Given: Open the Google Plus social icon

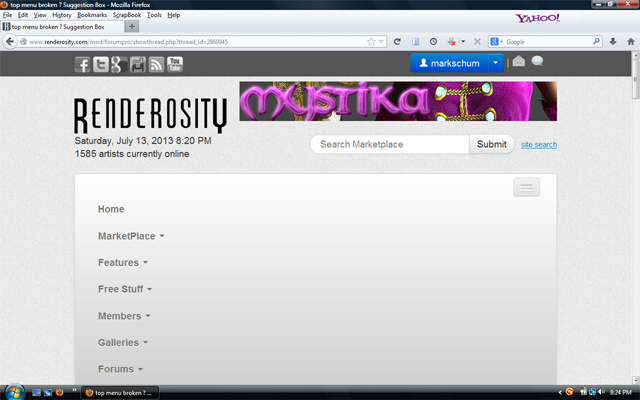Looking at the screenshot, I should pos(119,64).
